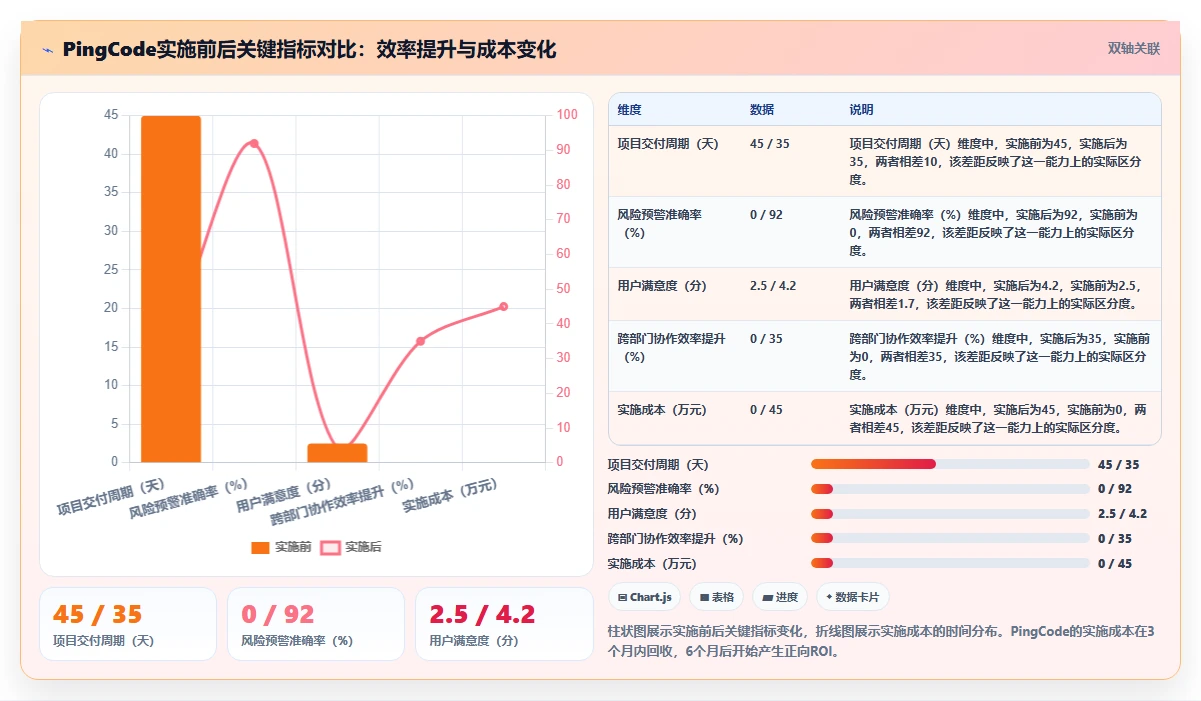Select the 进度 chip
This screenshot has height=701, width=1201.
click(x=780, y=597)
